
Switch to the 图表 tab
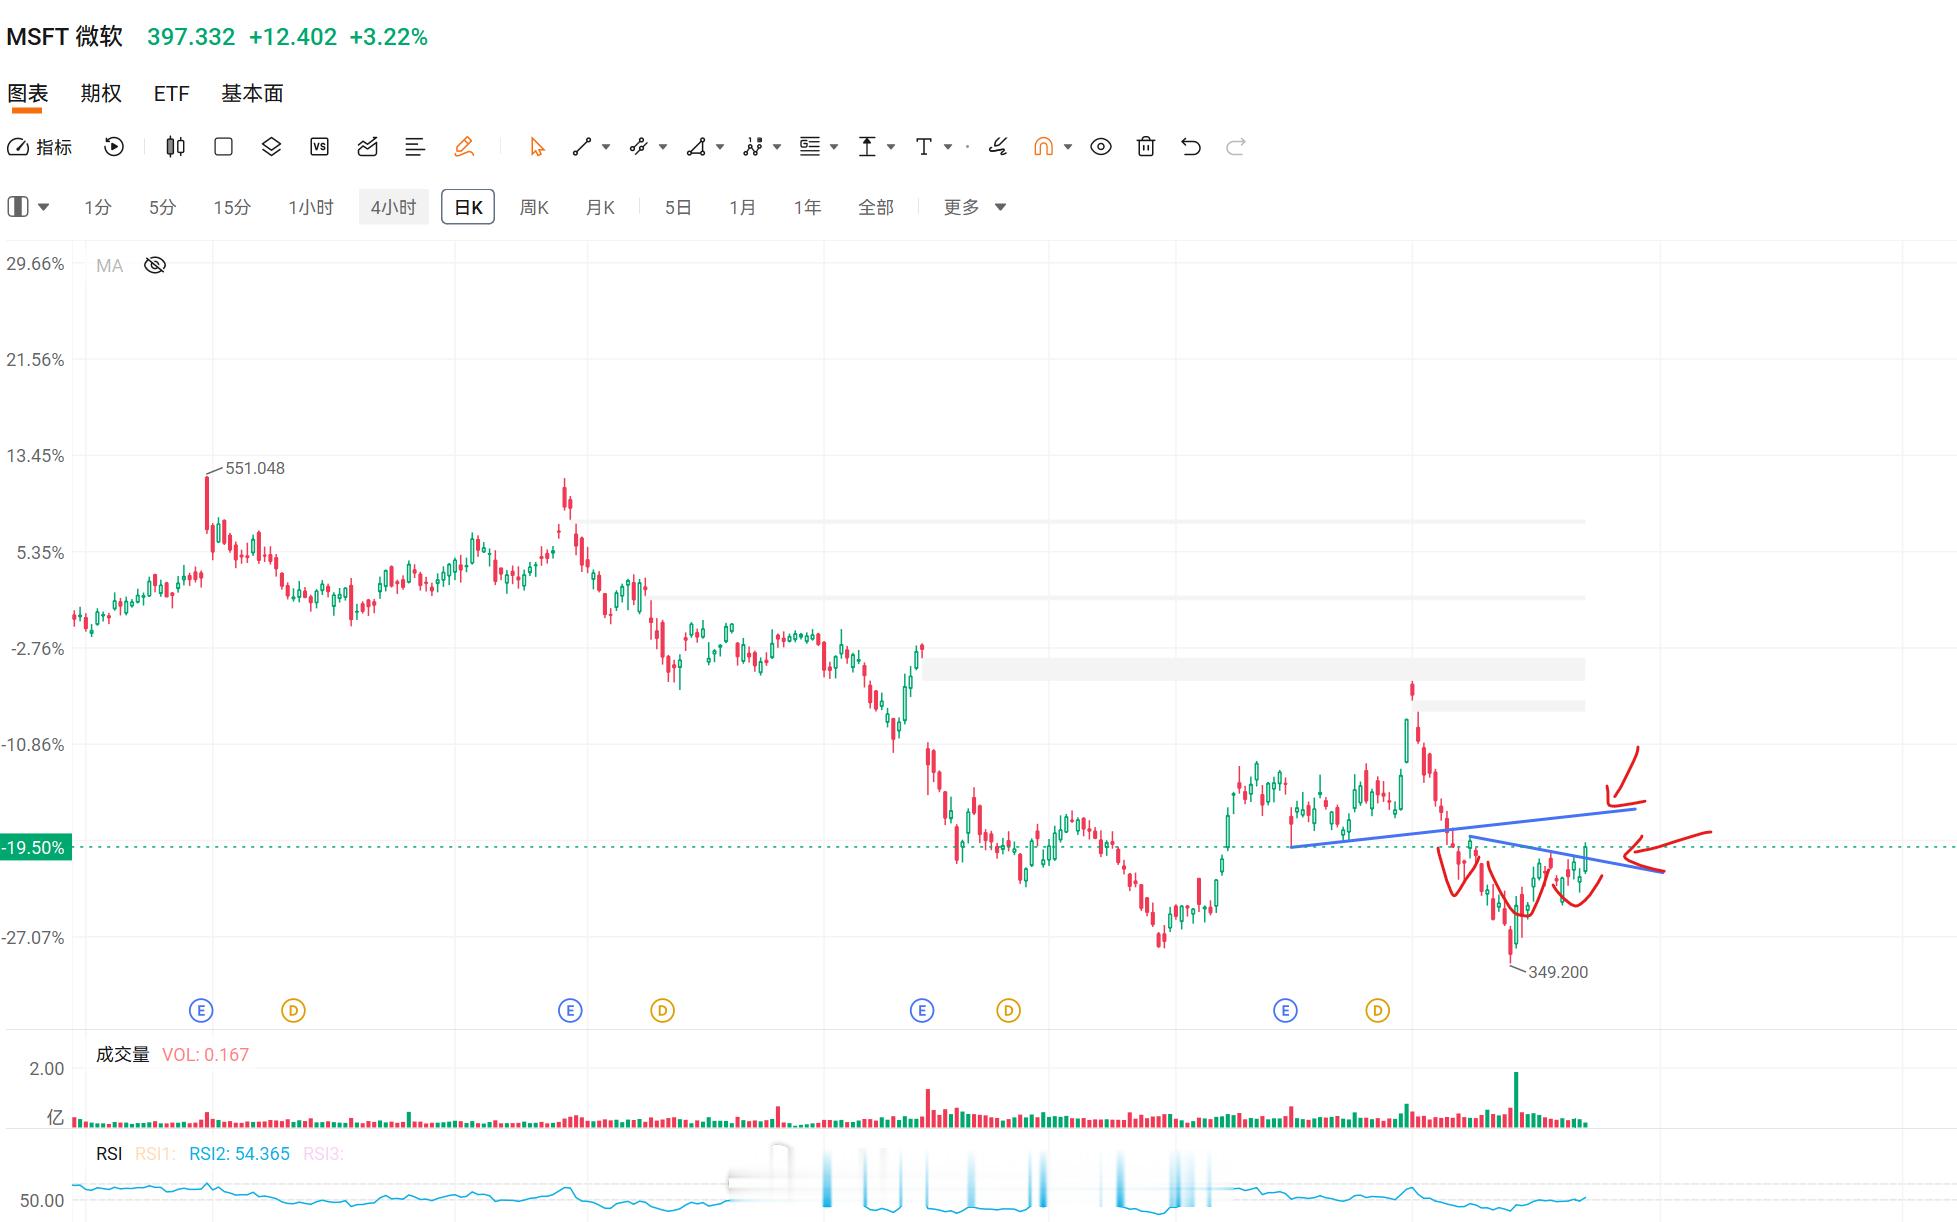tap(28, 94)
